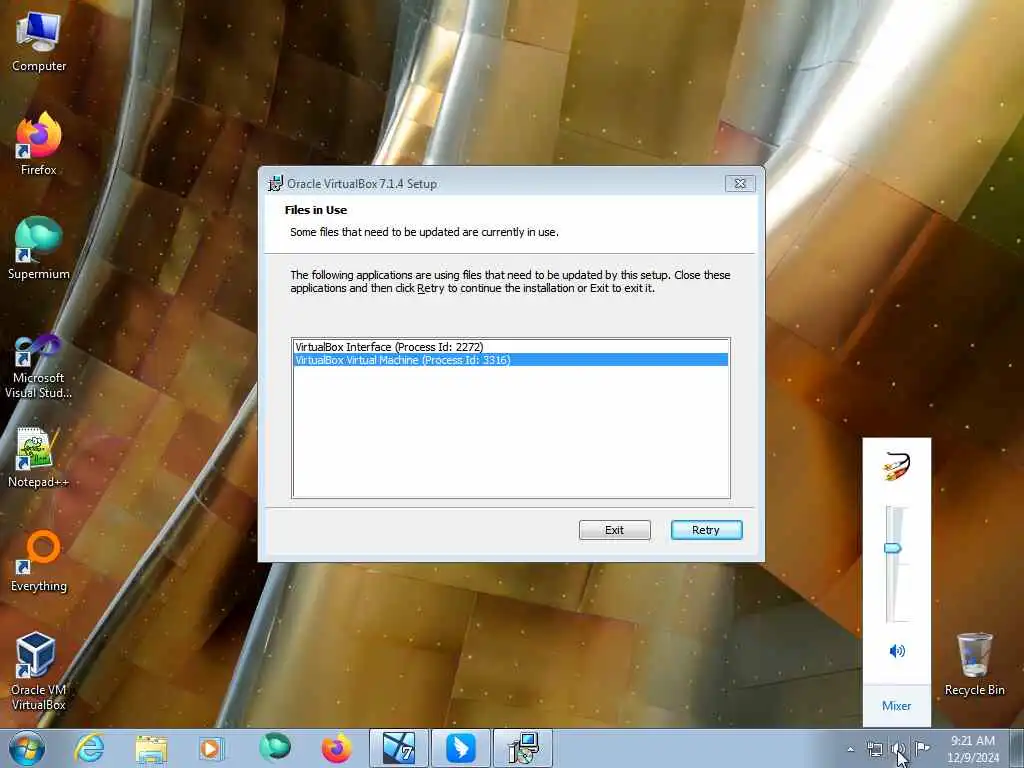Click the Show desktop strip by the clock

[x=1017, y=748]
